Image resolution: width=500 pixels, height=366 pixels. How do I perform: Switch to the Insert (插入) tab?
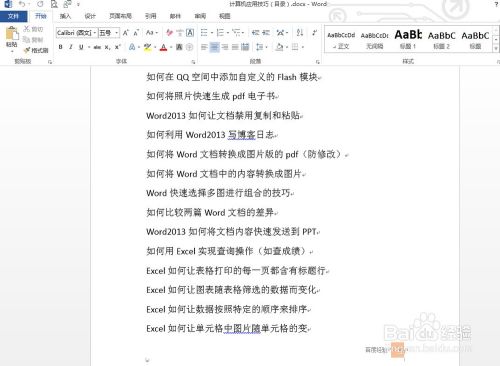65,16
